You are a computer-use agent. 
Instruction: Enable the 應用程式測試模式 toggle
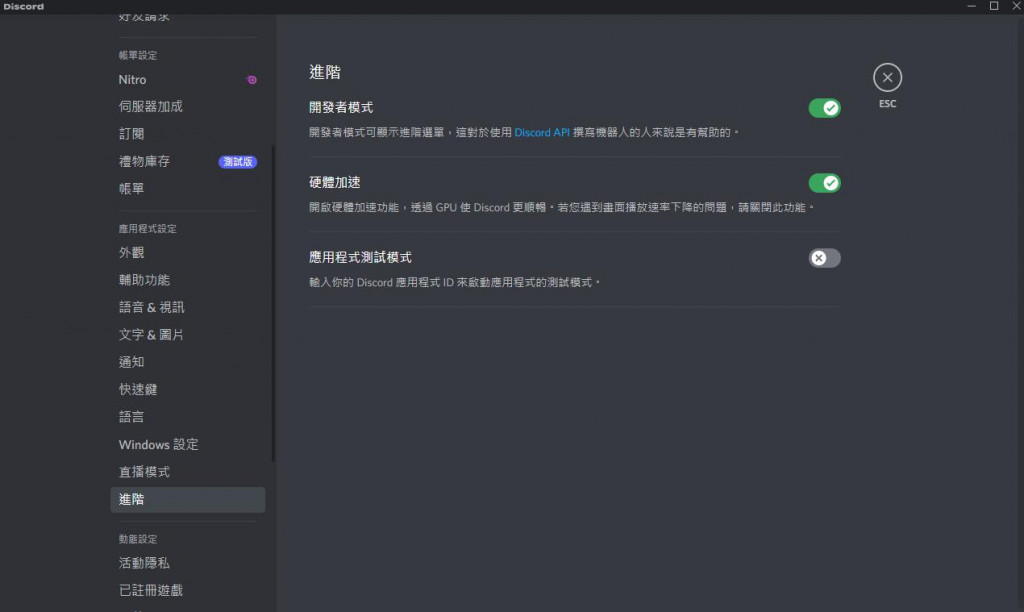pos(824,258)
